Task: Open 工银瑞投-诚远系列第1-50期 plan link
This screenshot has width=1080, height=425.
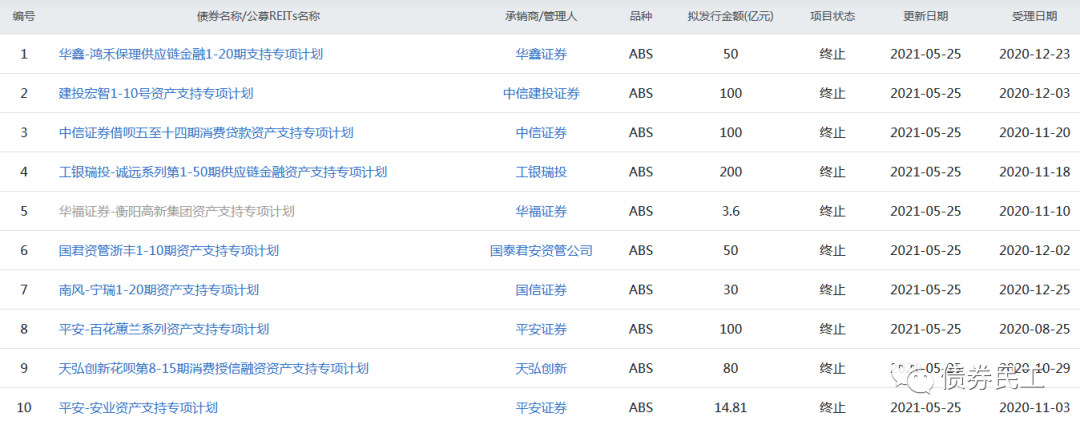Action: tap(223, 172)
